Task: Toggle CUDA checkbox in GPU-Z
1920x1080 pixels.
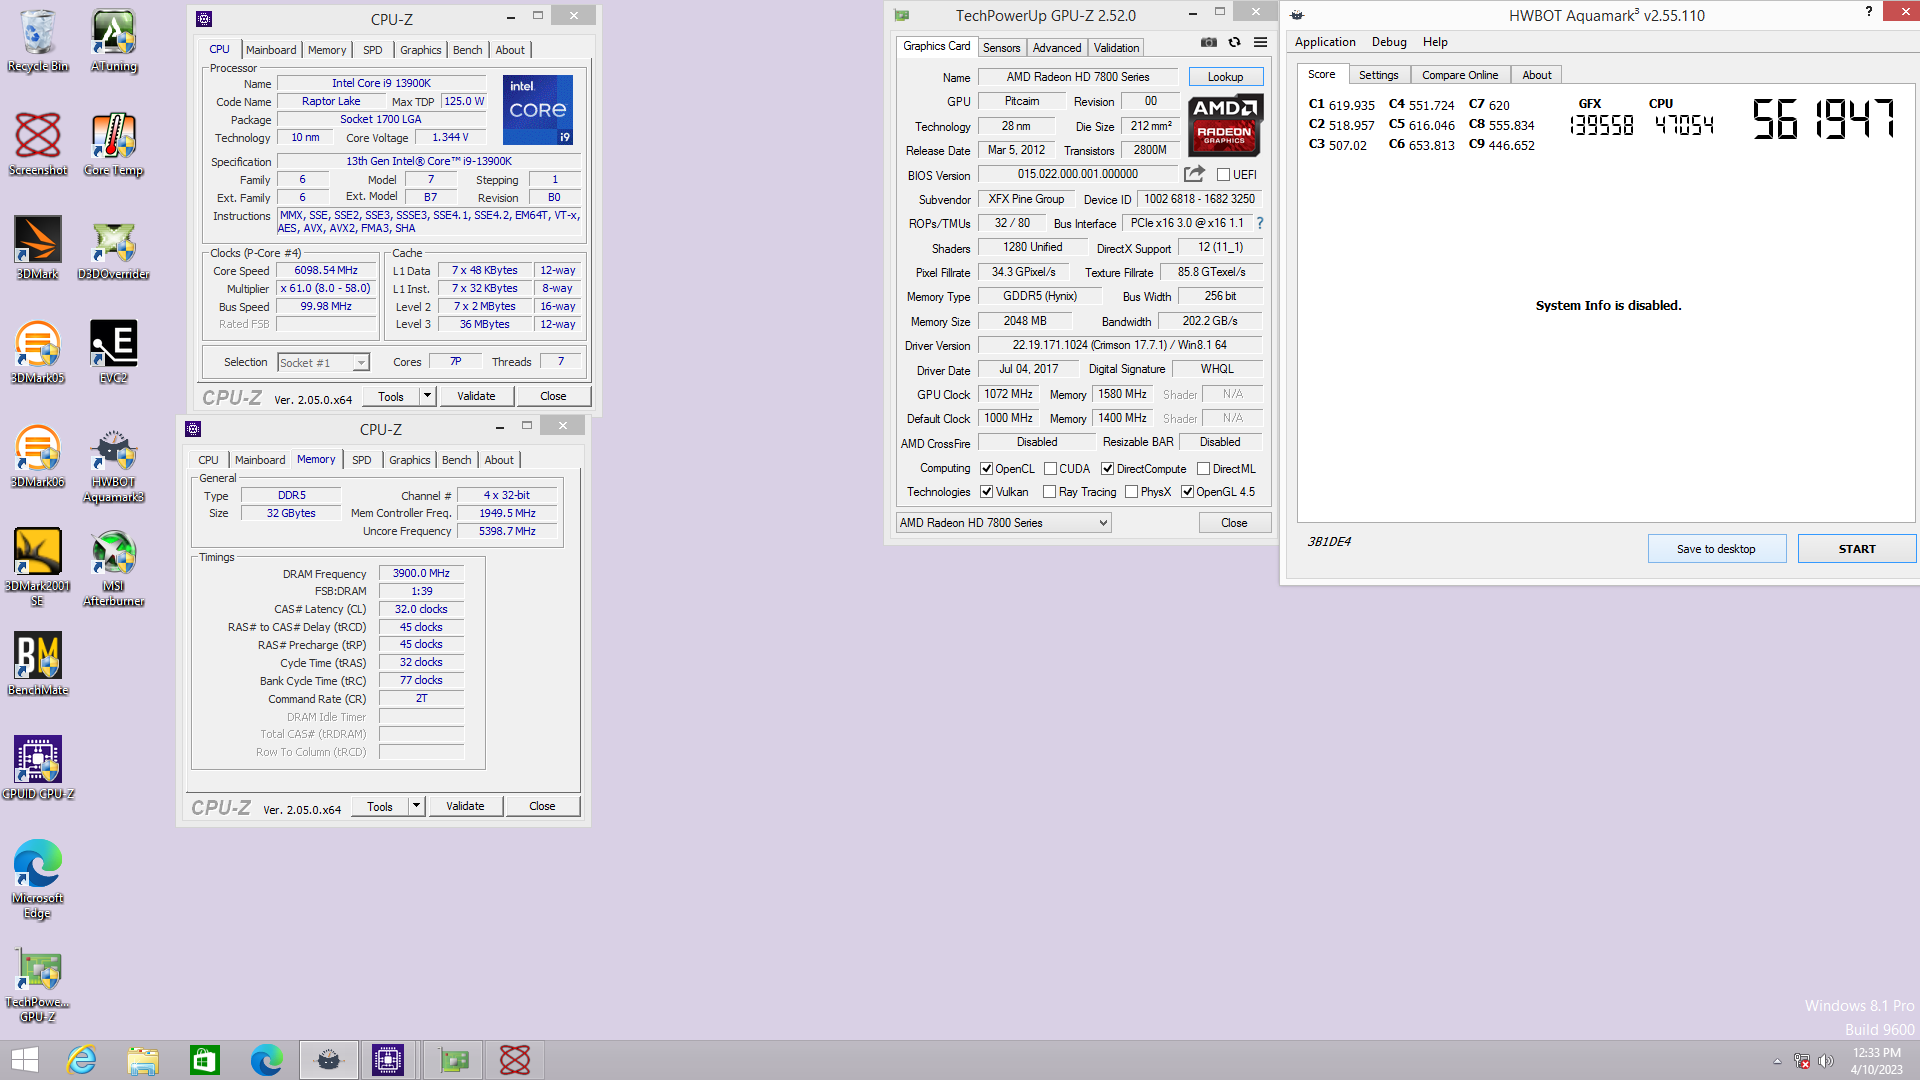Action: coord(1050,469)
